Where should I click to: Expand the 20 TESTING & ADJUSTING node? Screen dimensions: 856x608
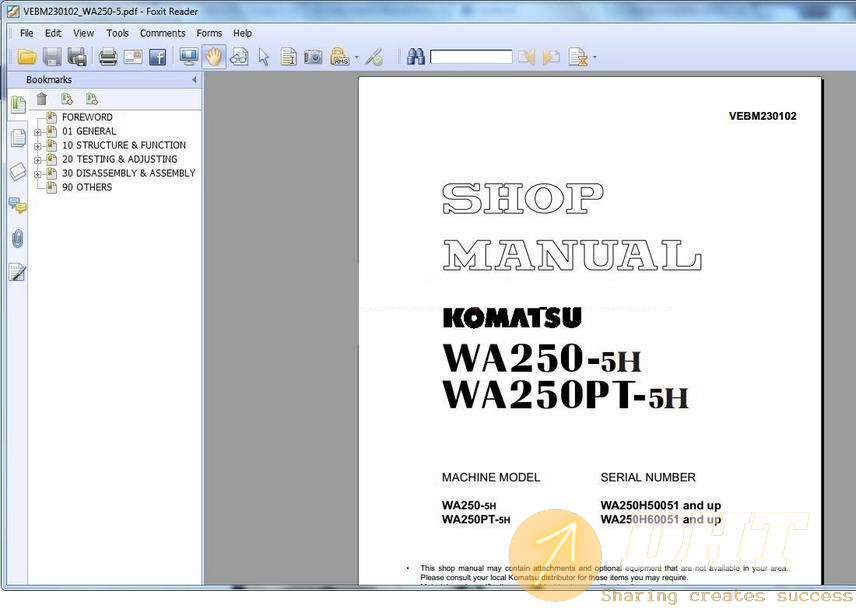(x=37, y=160)
